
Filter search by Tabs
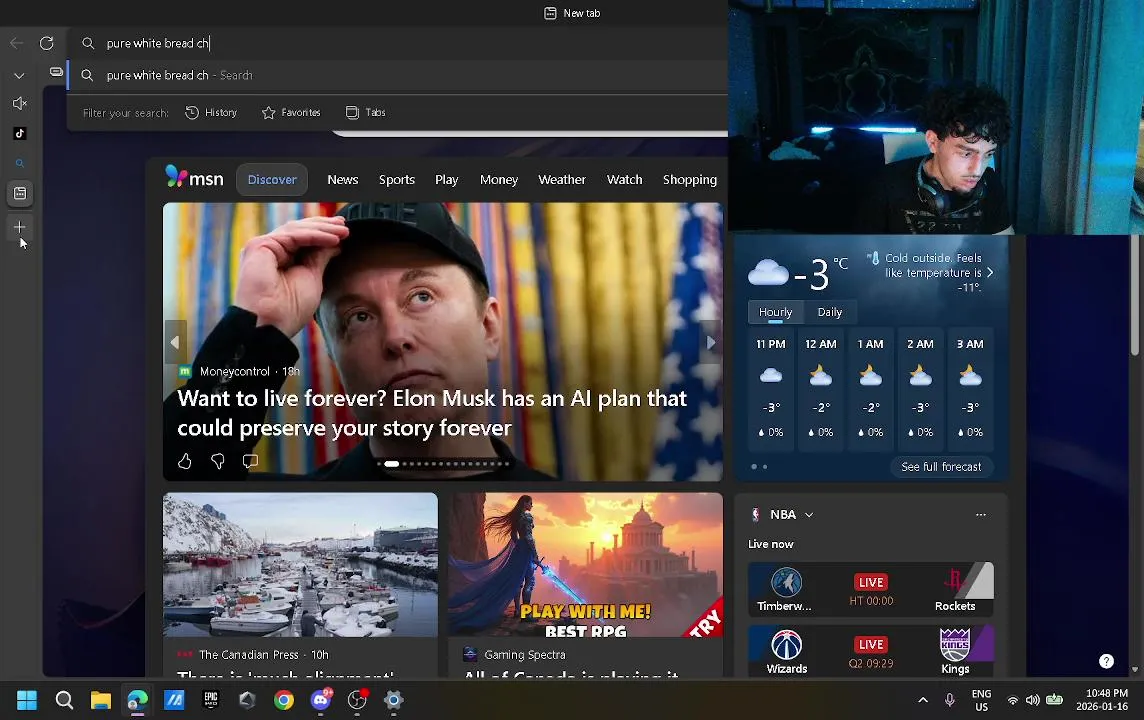[x=366, y=112]
